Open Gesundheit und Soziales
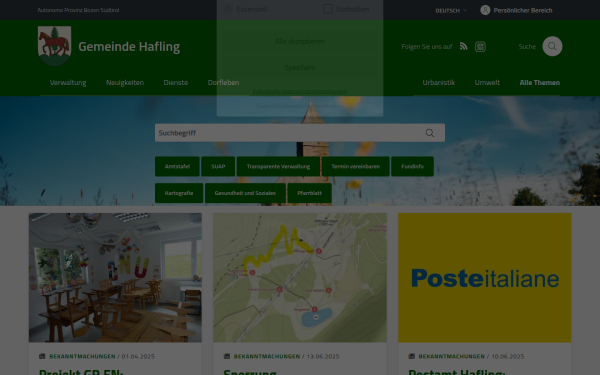 (245, 193)
